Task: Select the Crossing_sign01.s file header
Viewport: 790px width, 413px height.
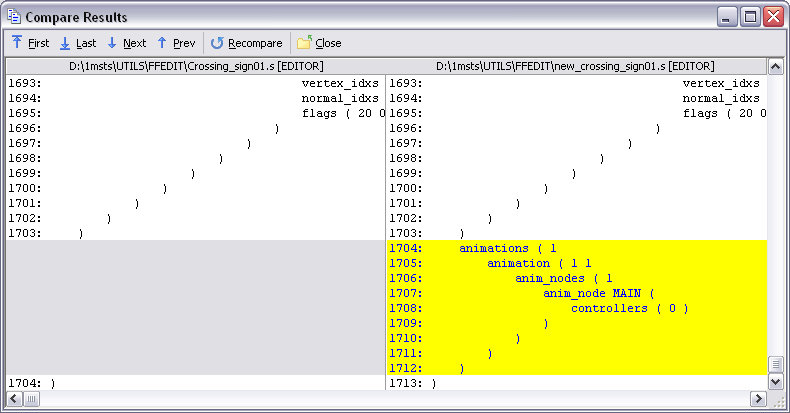Action: 196,66
